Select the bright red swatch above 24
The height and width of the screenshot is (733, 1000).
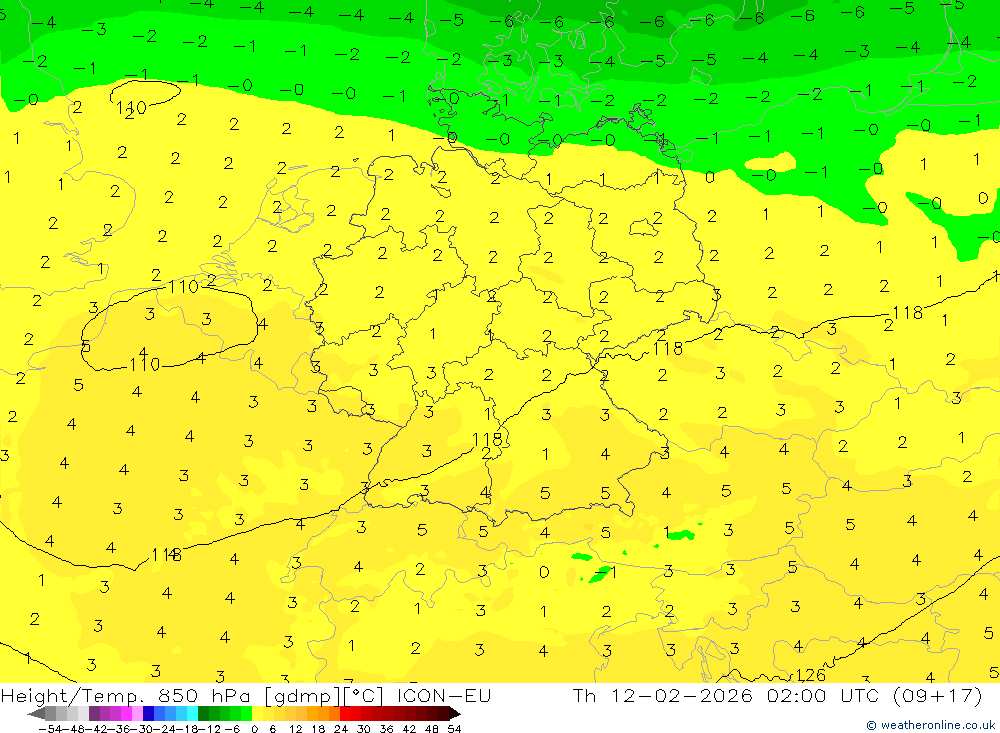click(345, 714)
